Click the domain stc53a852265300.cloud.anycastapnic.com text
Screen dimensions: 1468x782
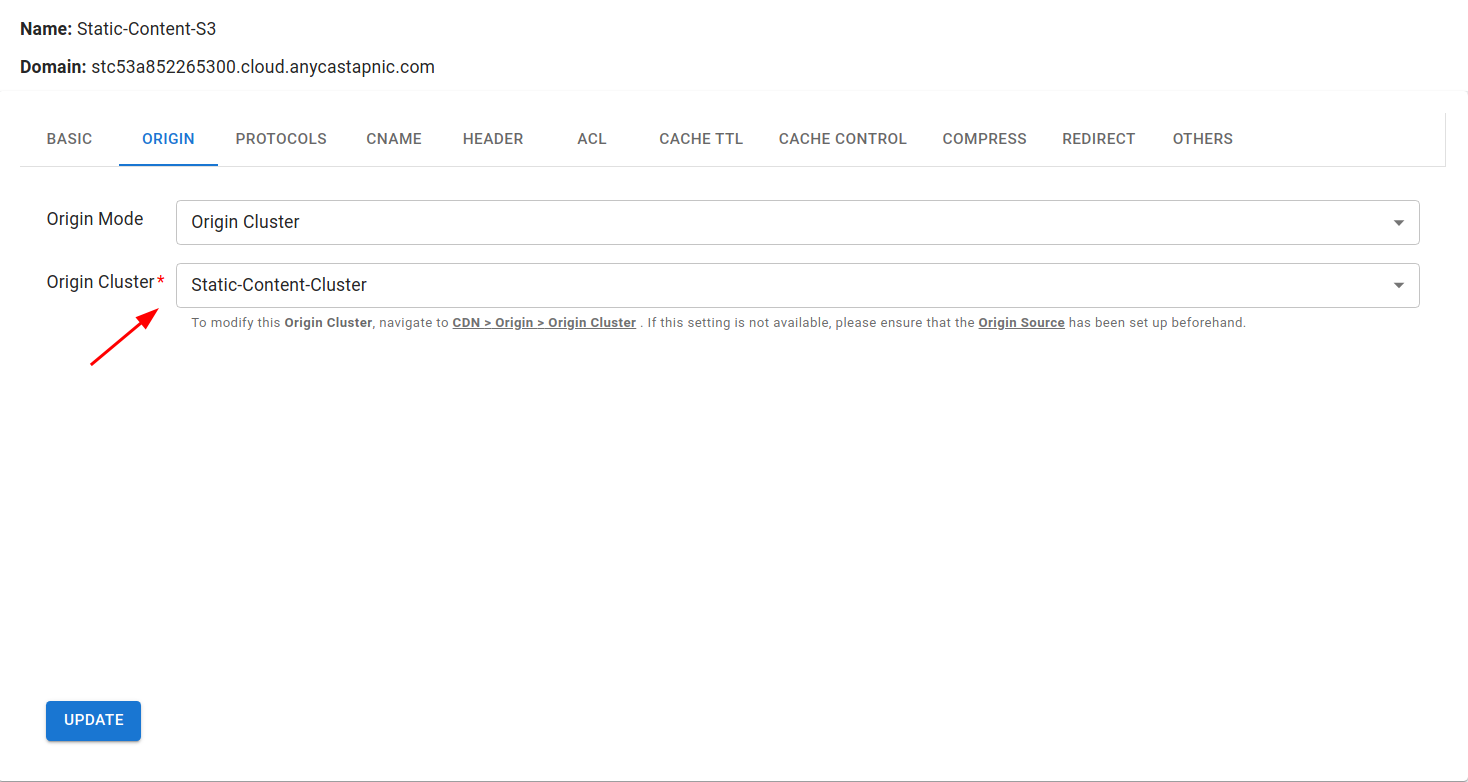pos(263,67)
